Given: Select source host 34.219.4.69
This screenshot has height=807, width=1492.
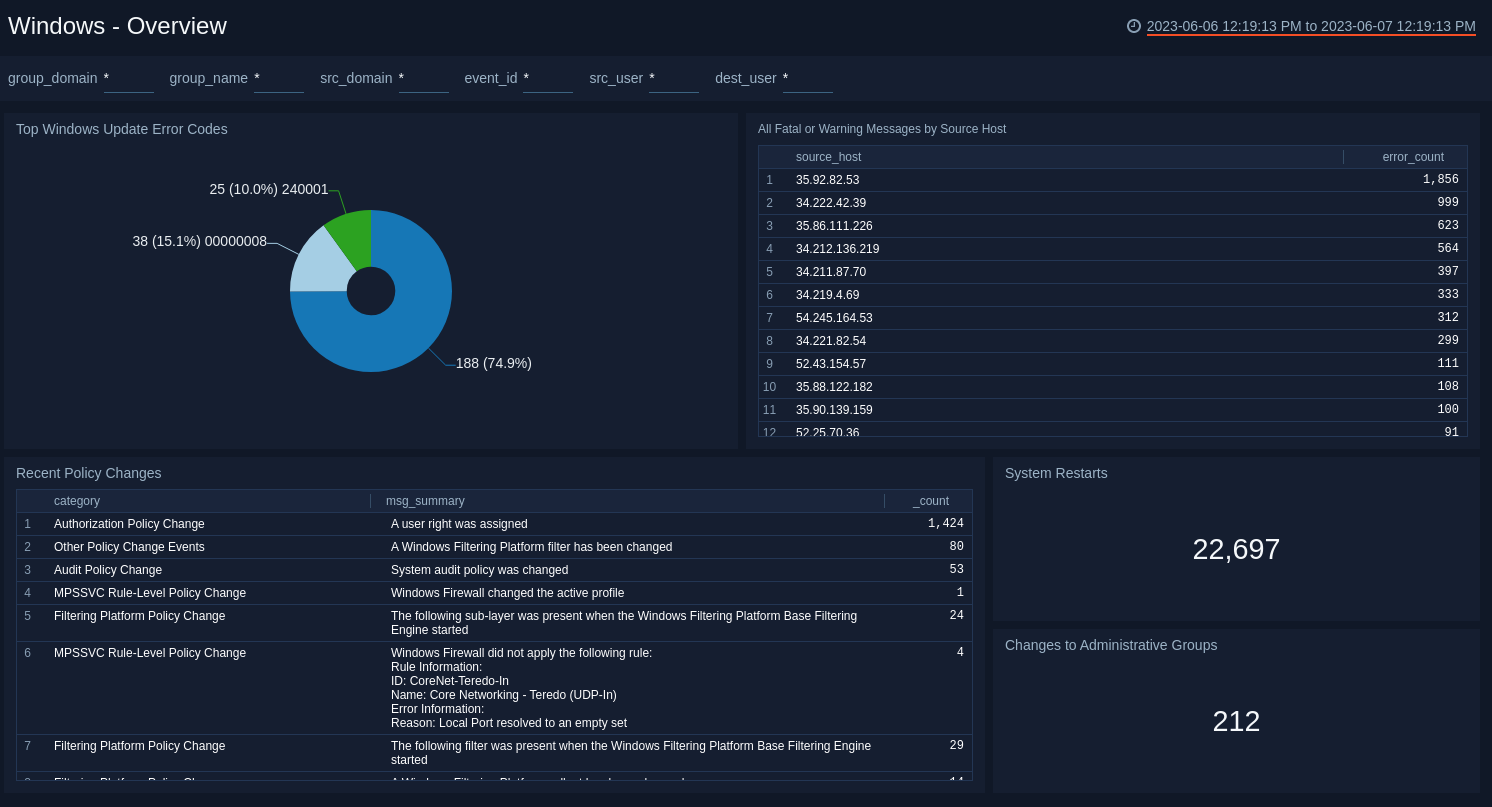Looking at the screenshot, I should pos(827,295).
